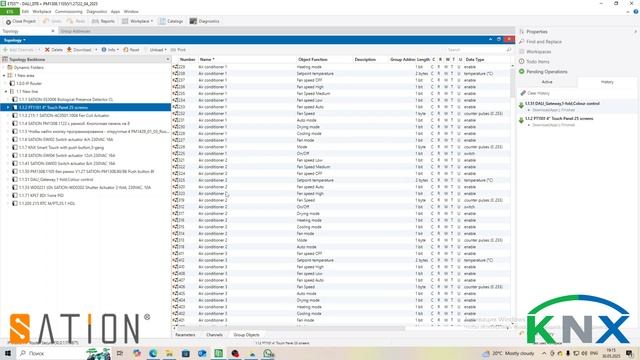Image resolution: width=640 pixels, height=360 pixels.
Task: Switch to the Active operations tab
Action: pos(547,82)
